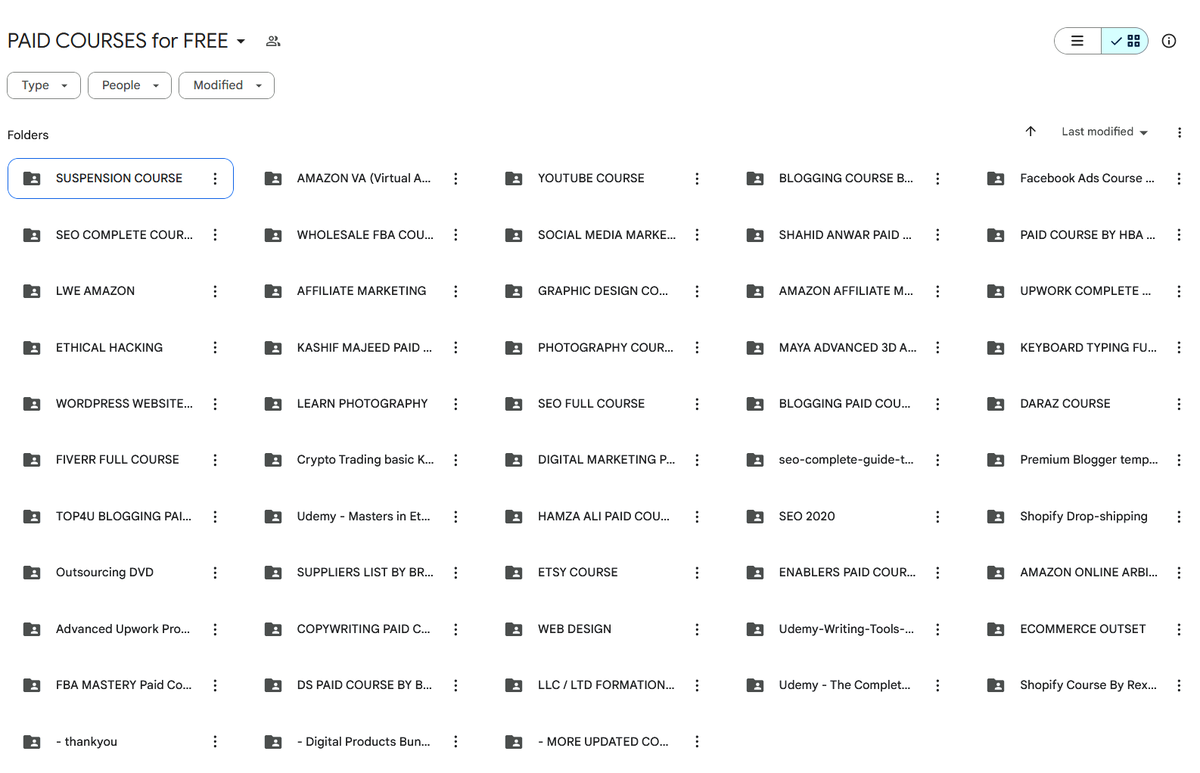Open more actions for FIVERR FULL COURSE folder

pos(215,460)
